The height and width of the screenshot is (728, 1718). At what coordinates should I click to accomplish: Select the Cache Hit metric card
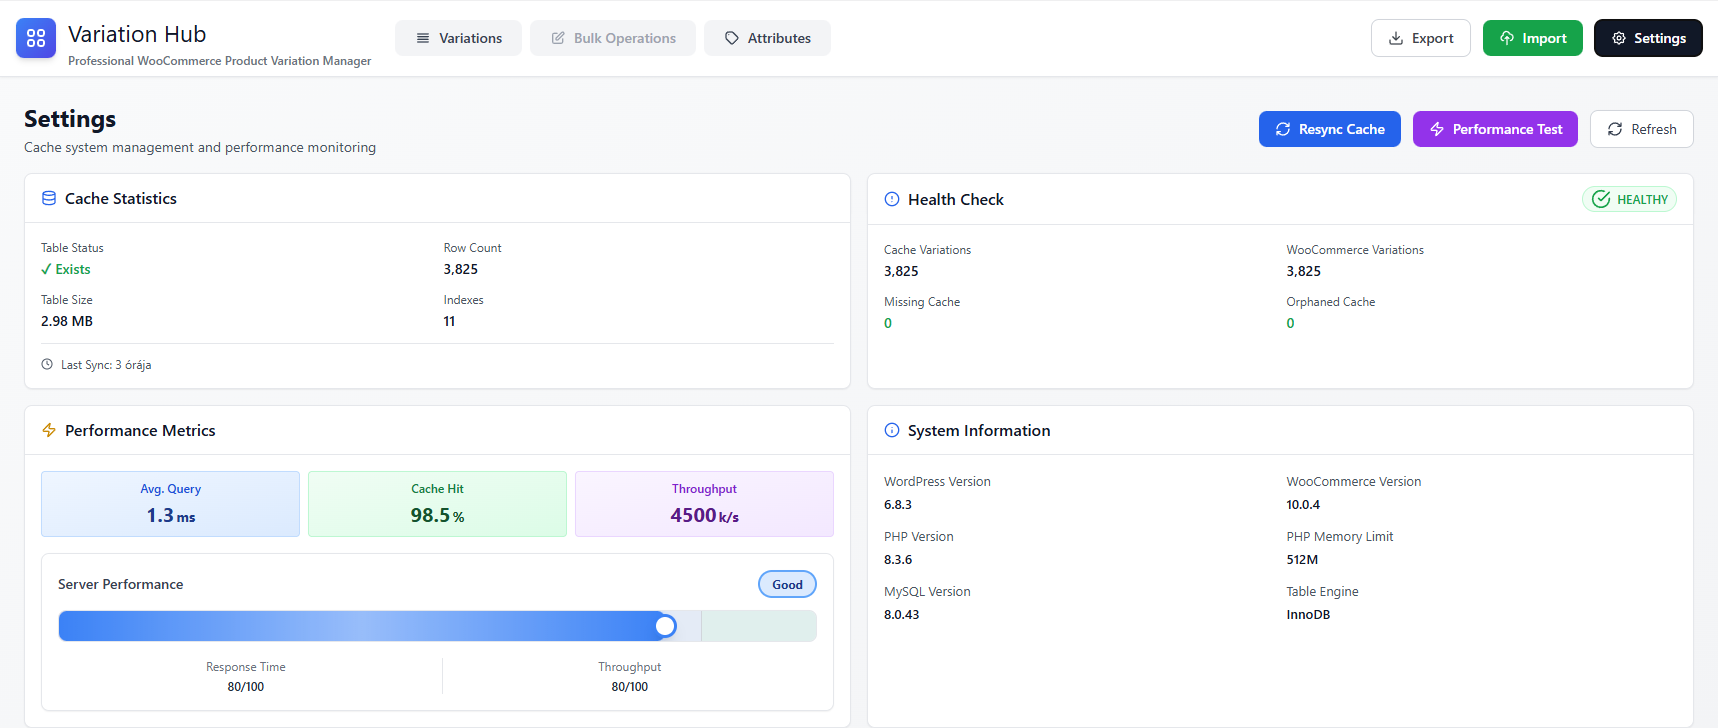[437, 504]
